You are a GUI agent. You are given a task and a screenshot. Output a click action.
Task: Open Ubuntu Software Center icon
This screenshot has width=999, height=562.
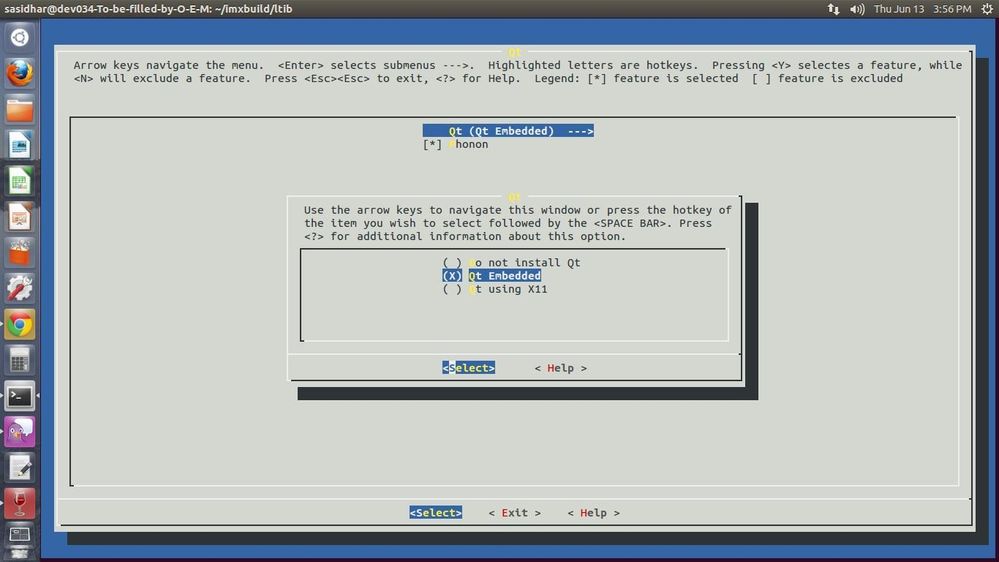coord(19,253)
